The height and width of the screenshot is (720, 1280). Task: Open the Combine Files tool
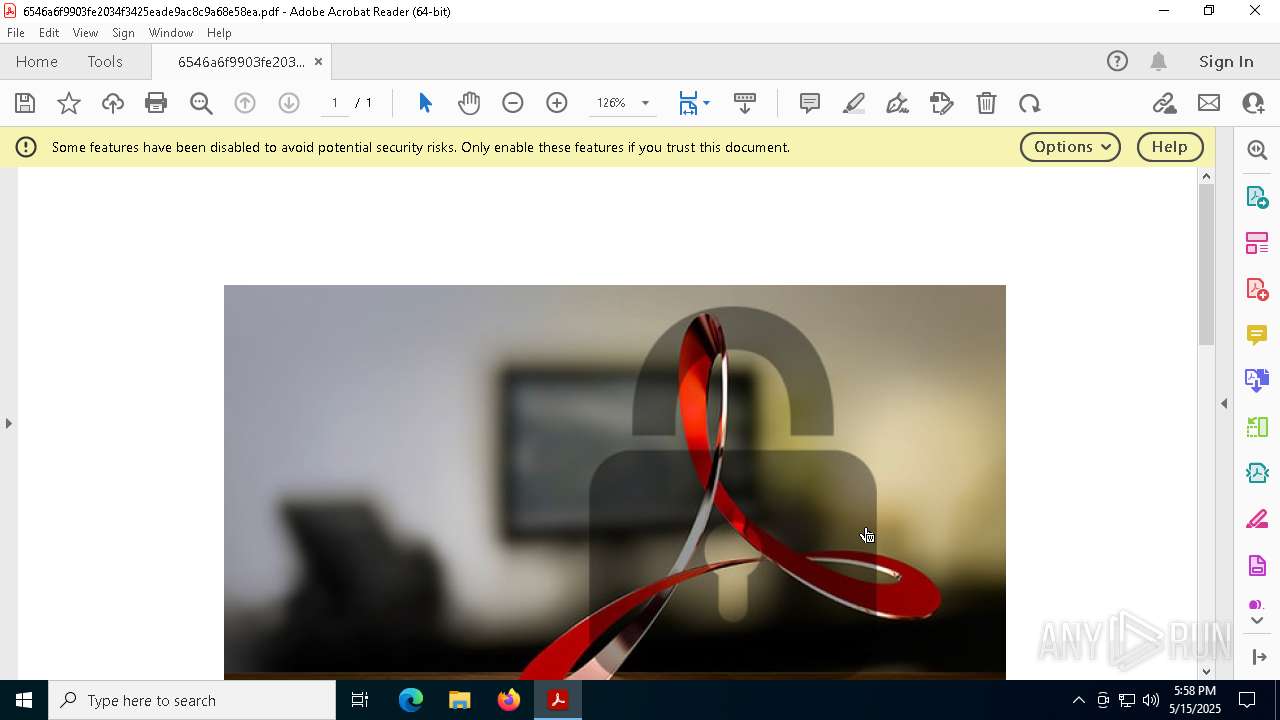coord(1257,381)
